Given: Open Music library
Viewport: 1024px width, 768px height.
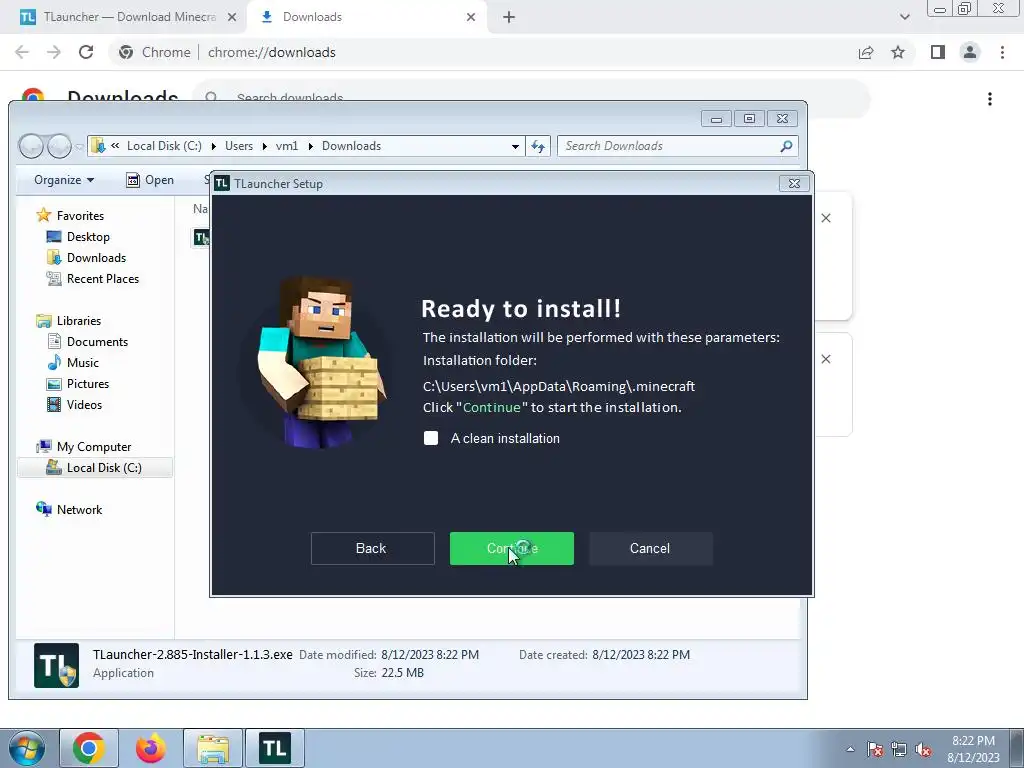Looking at the screenshot, I should point(82,362).
